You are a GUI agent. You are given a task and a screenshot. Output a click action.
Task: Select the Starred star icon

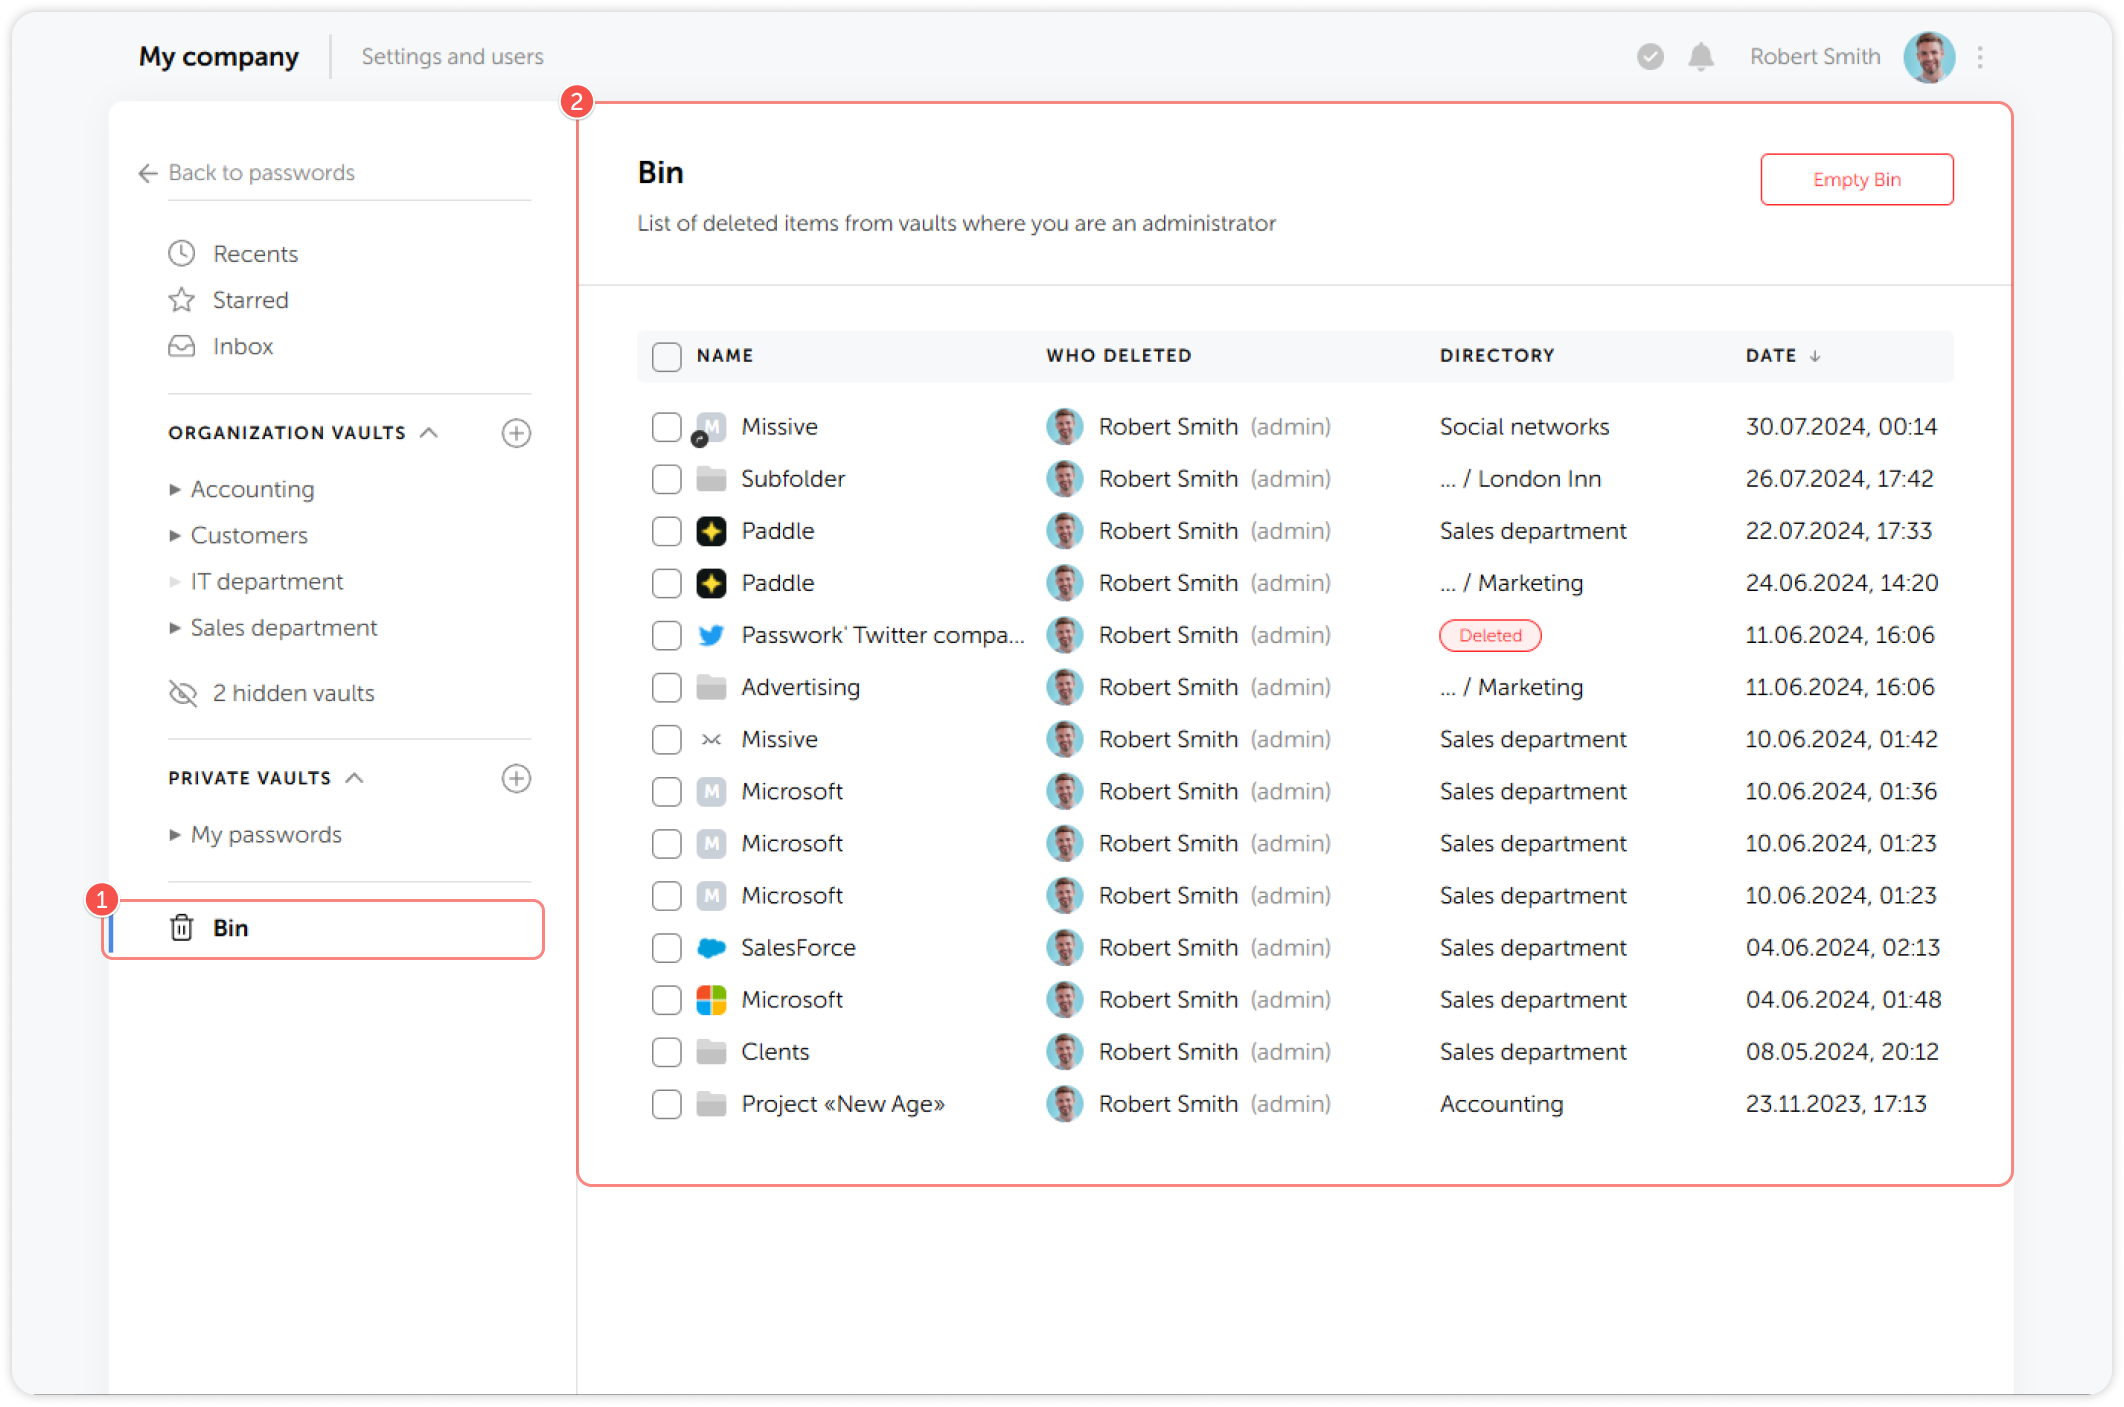click(181, 299)
